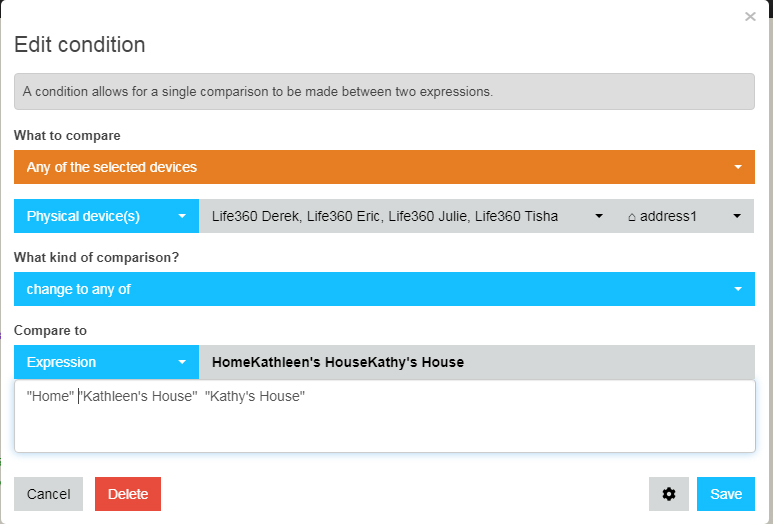Open the Life360 devices selection list
Image resolution: width=773 pixels, height=524 pixels.
click(407, 216)
